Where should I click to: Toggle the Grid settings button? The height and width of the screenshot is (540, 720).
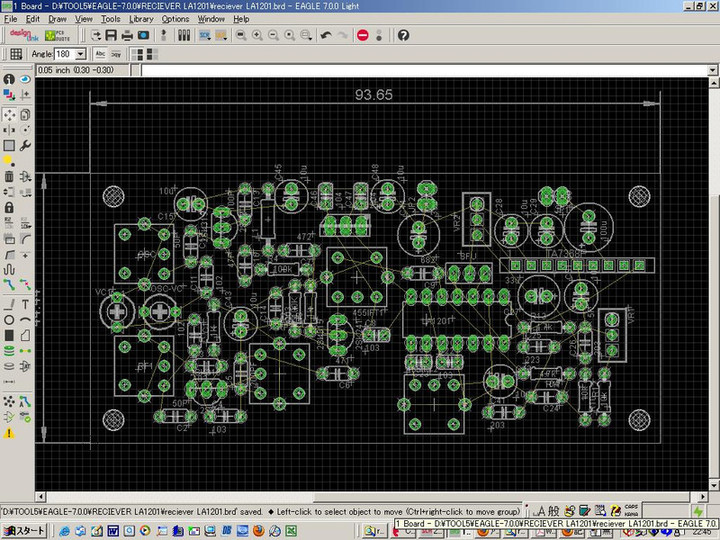[x=16, y=53]
